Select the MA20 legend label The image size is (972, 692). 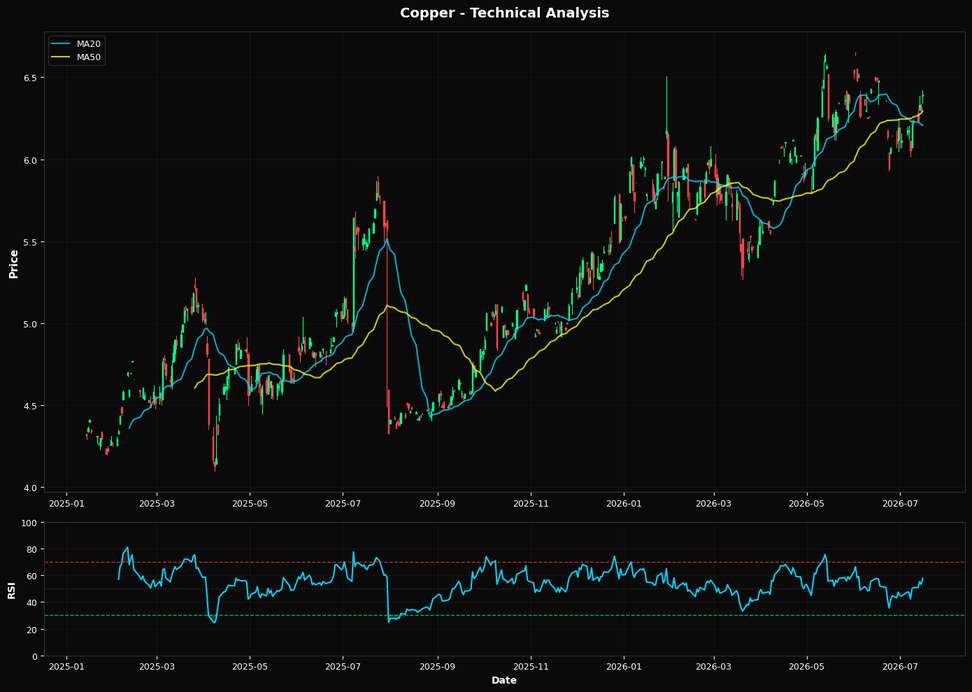89,43
